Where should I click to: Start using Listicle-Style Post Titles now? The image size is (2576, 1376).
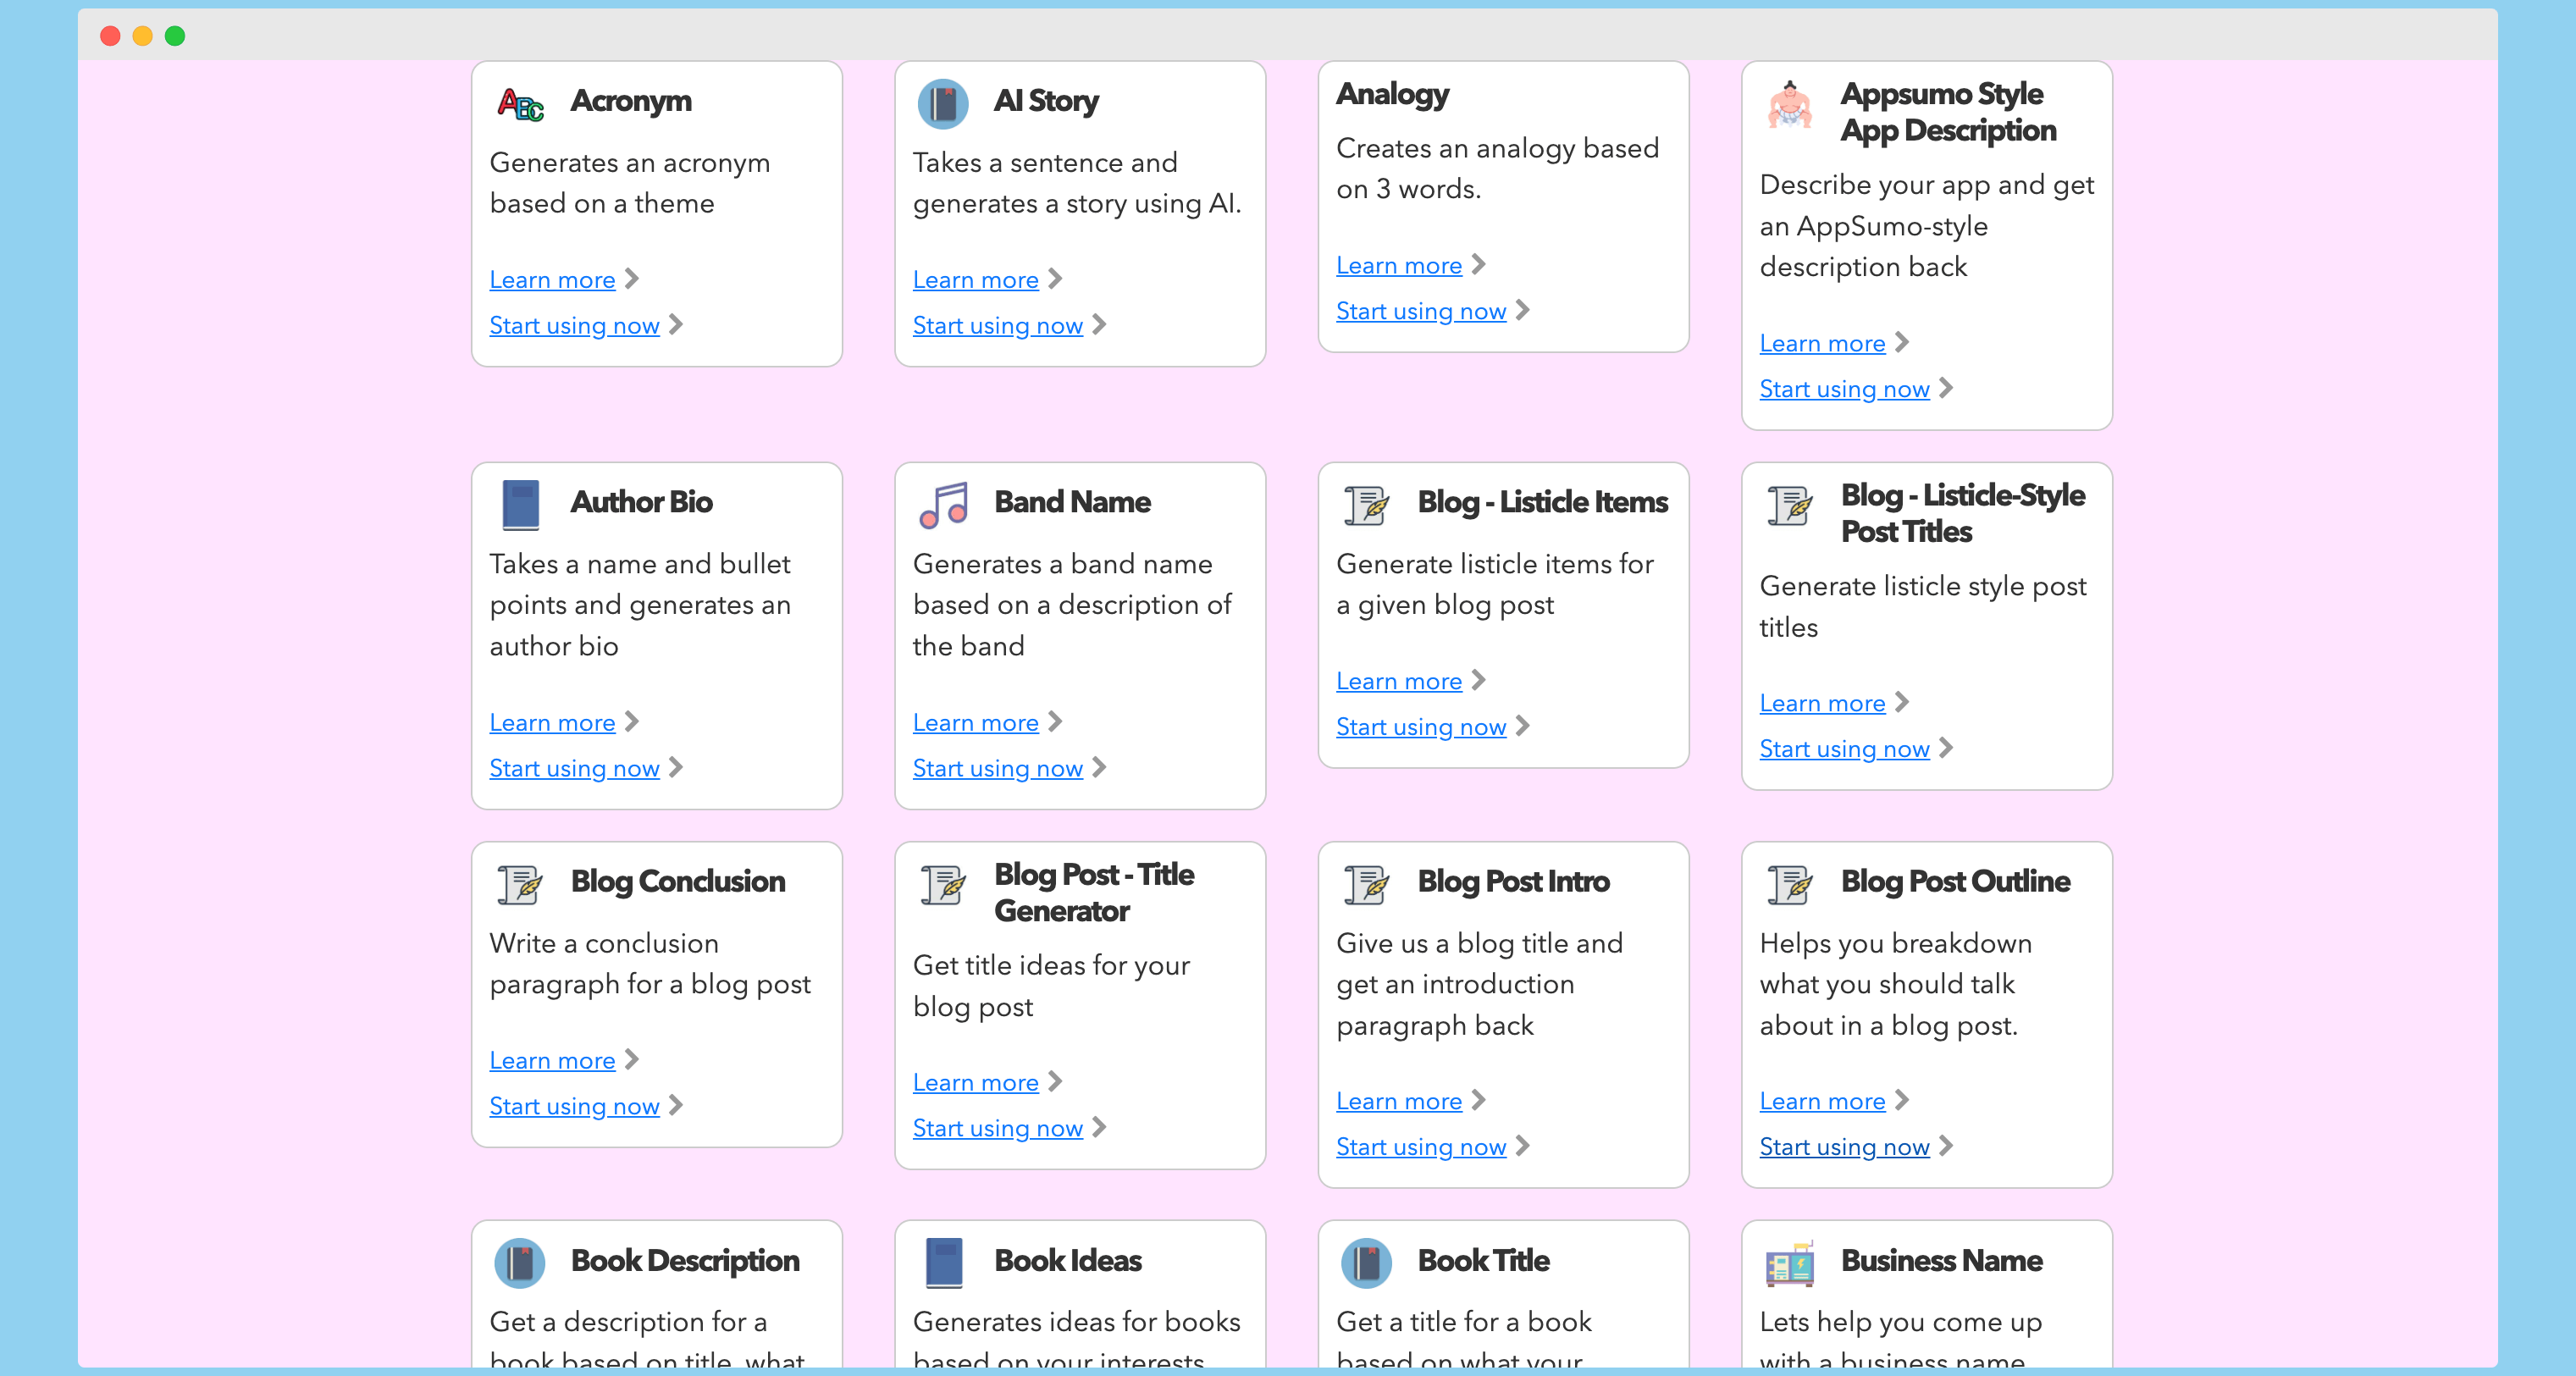click(1844, 750)
